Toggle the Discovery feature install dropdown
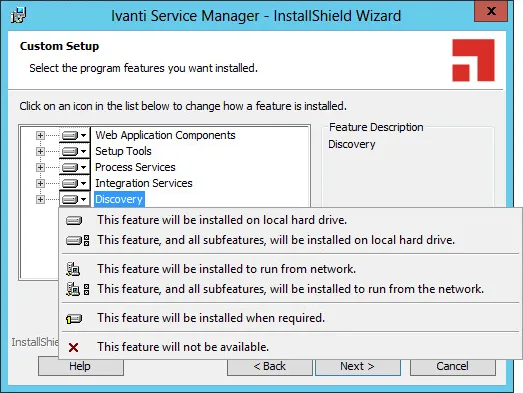This screenshot has width=523, height=393. coord(74,200)
